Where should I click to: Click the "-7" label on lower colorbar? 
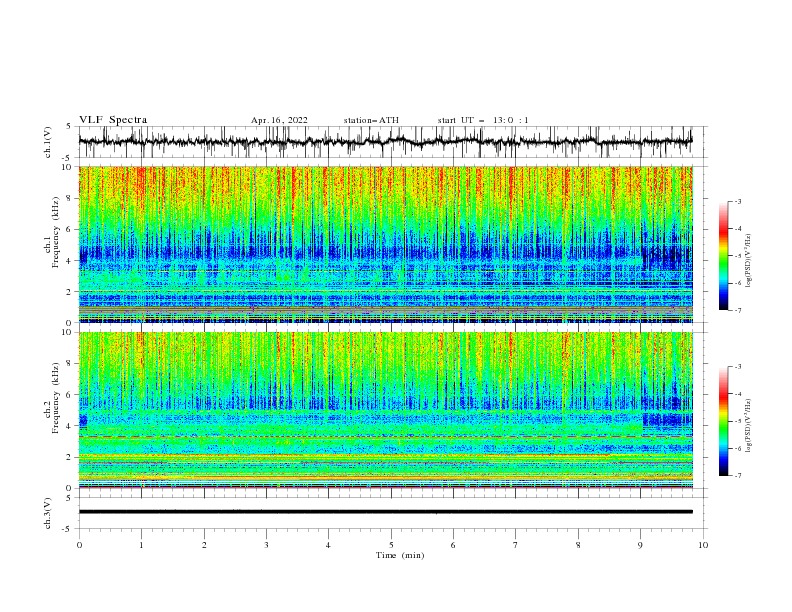pyautogui.click(x=737, y=476)
